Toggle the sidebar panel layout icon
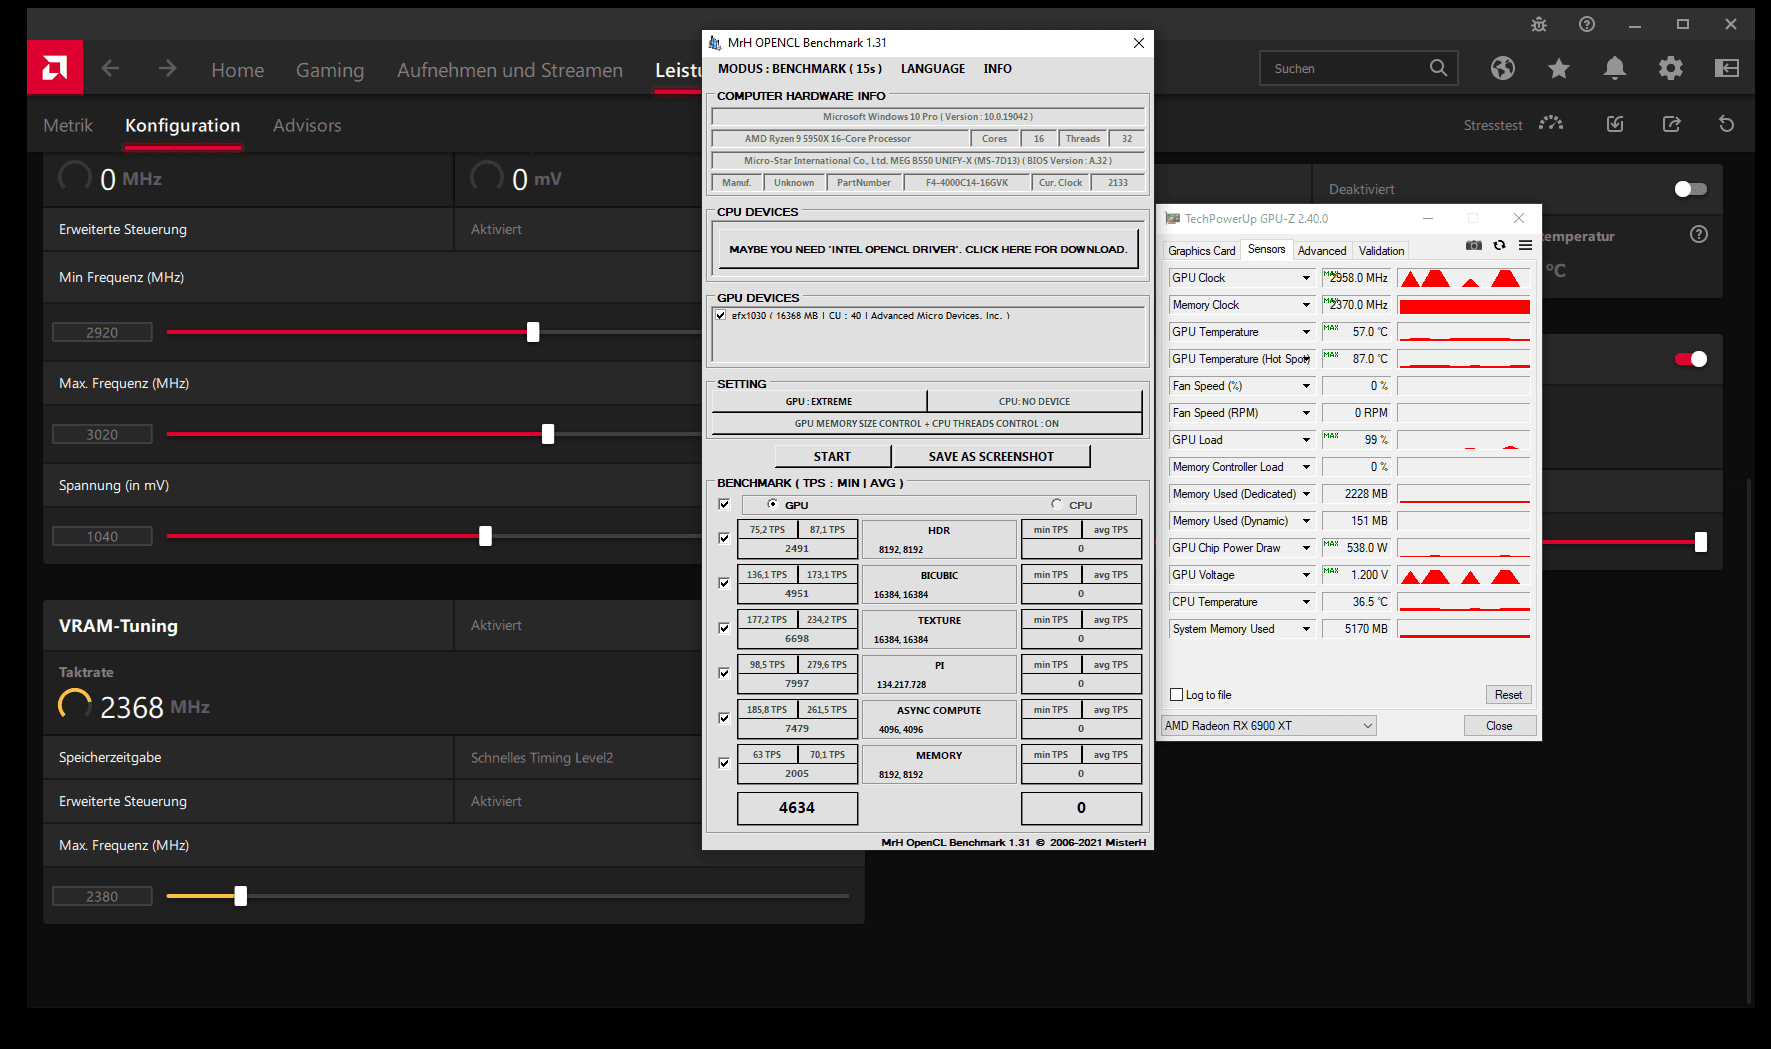 1727,68
